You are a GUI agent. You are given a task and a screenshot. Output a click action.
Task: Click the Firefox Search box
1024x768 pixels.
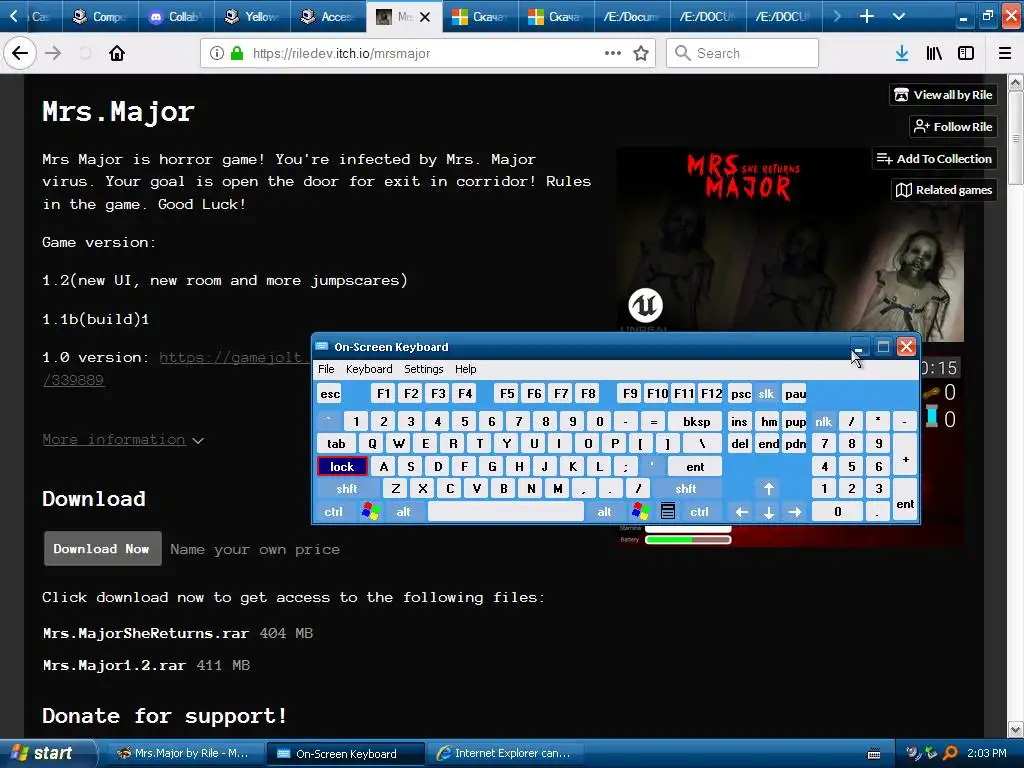click(x=743, y=53)
